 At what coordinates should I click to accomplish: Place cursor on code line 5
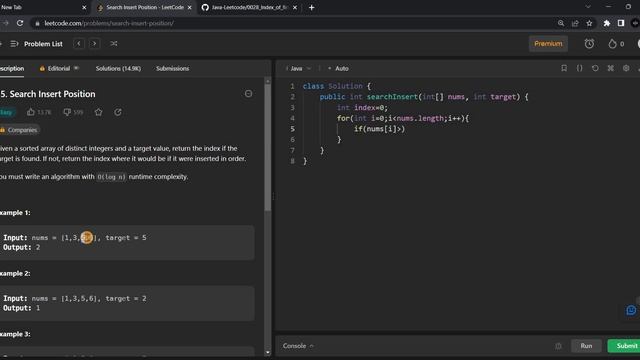click(380, 129)
